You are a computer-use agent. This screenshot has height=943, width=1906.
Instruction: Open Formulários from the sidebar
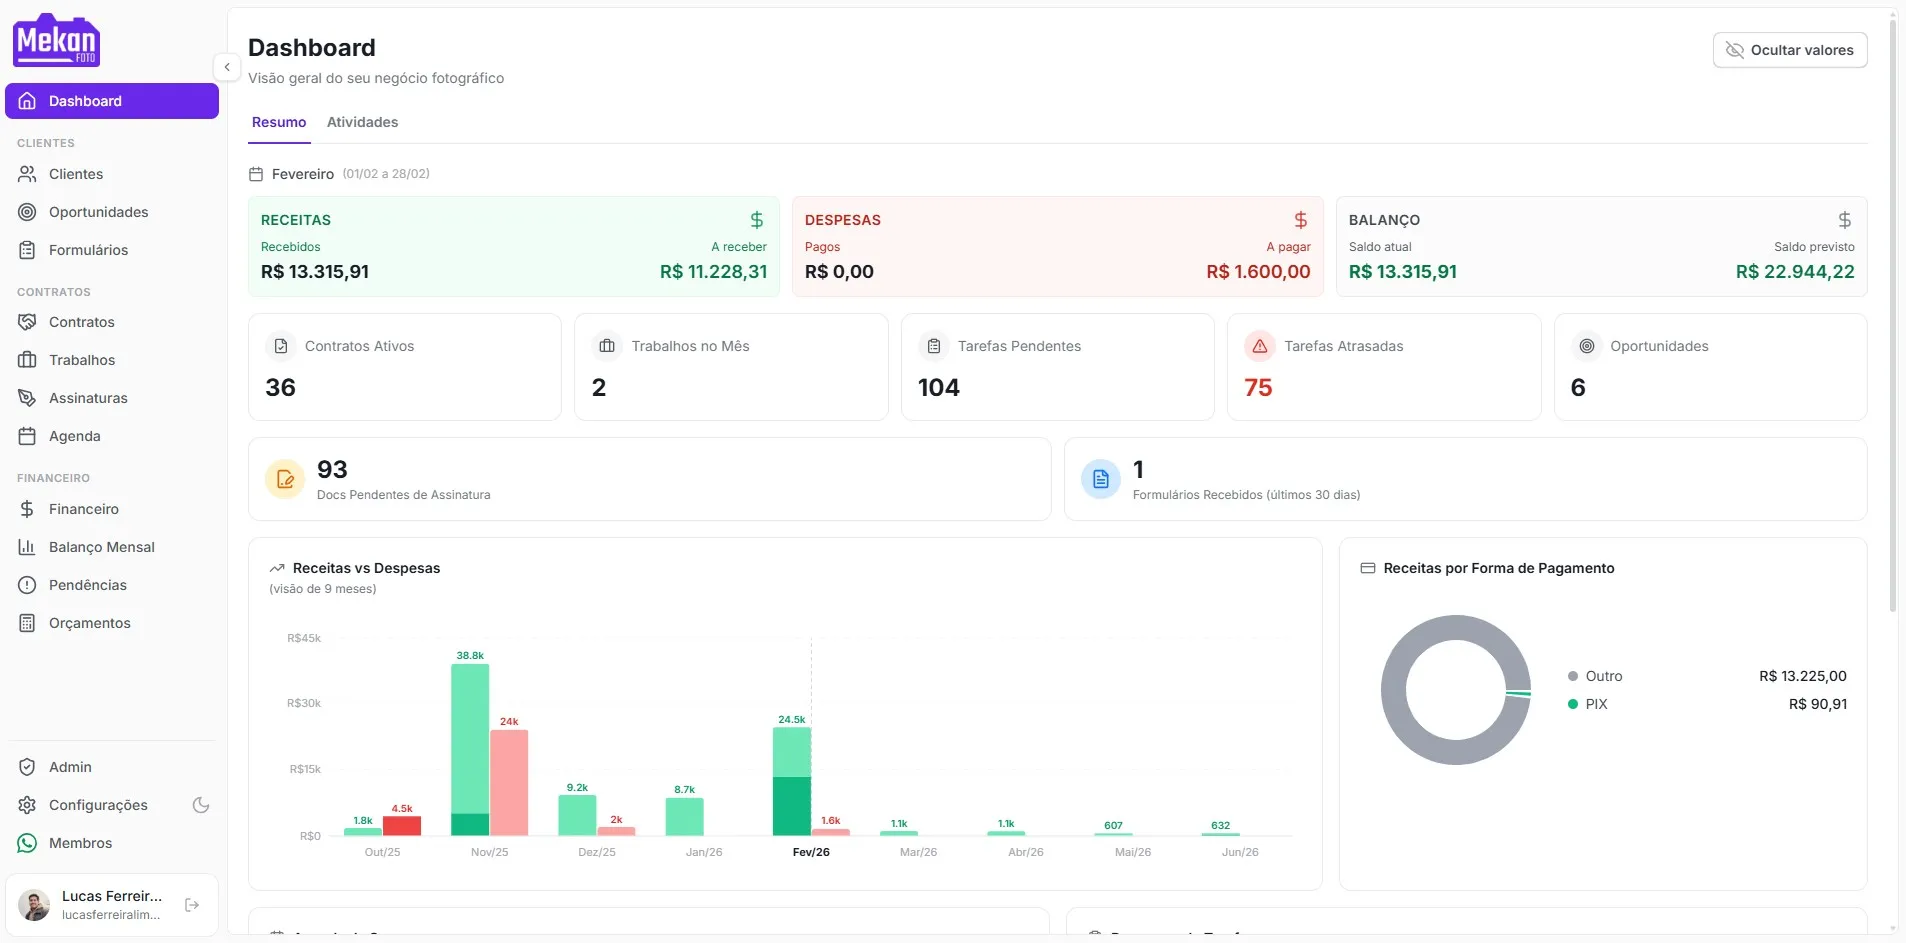tap(88, 249)
